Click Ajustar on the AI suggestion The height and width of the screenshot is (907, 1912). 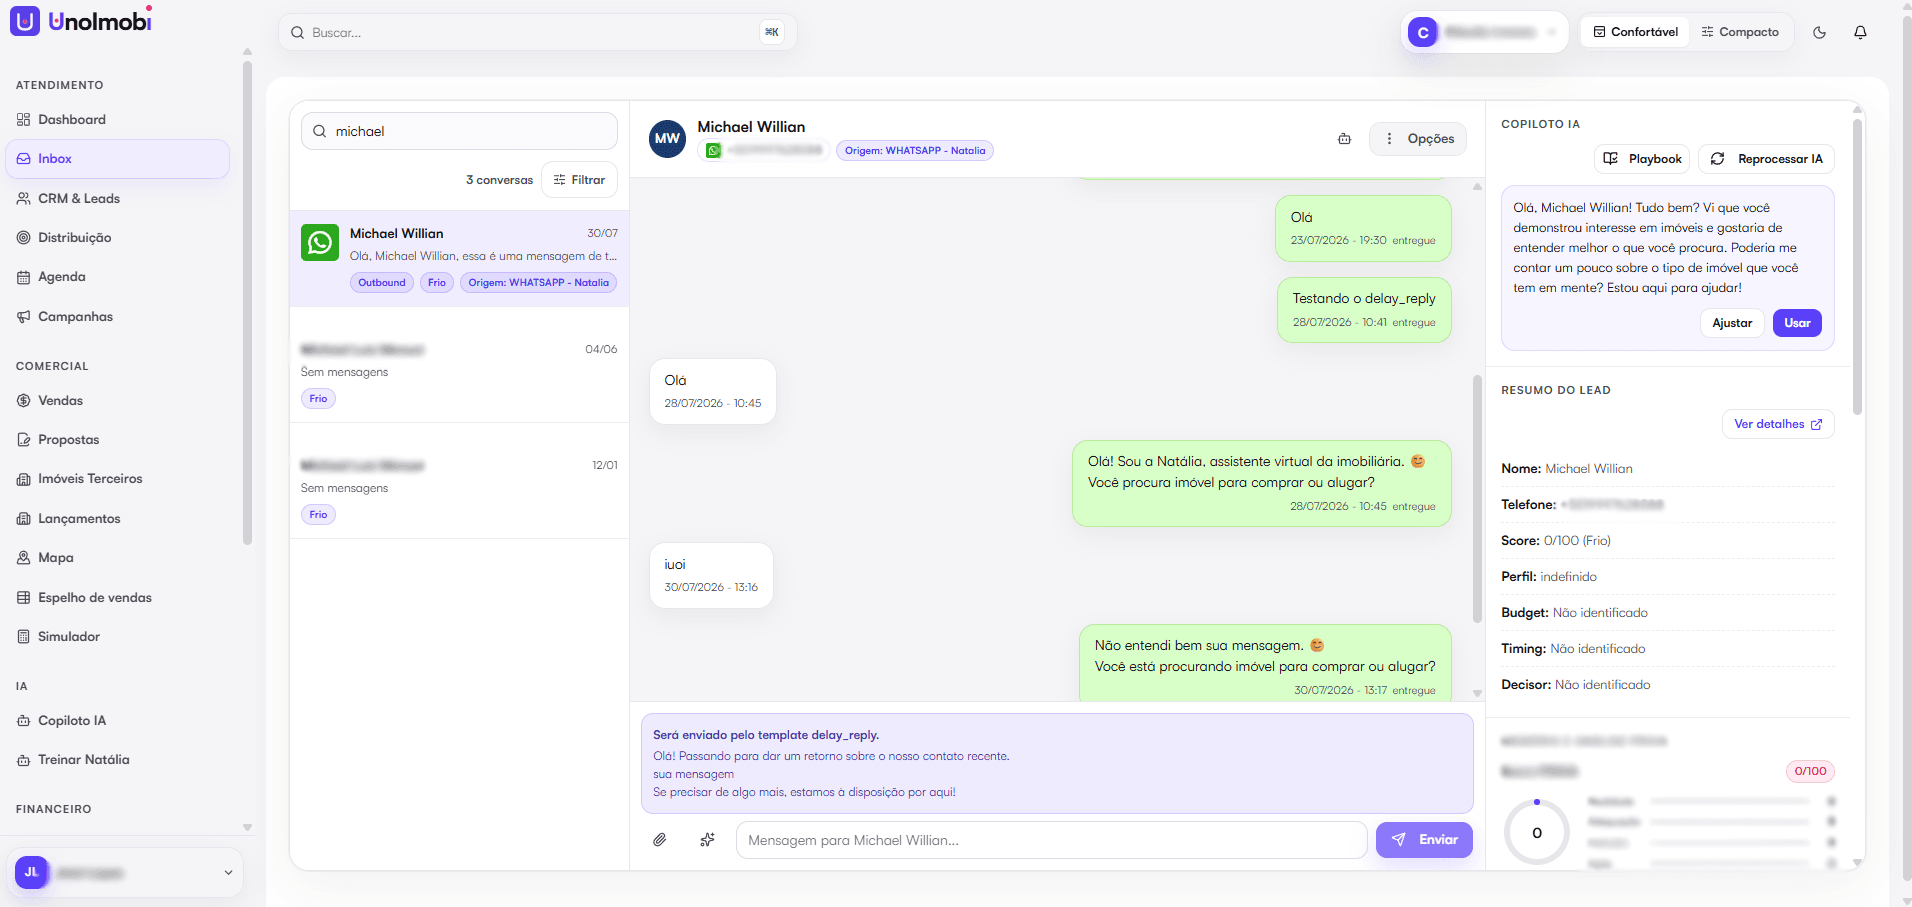click(1732, 323)
